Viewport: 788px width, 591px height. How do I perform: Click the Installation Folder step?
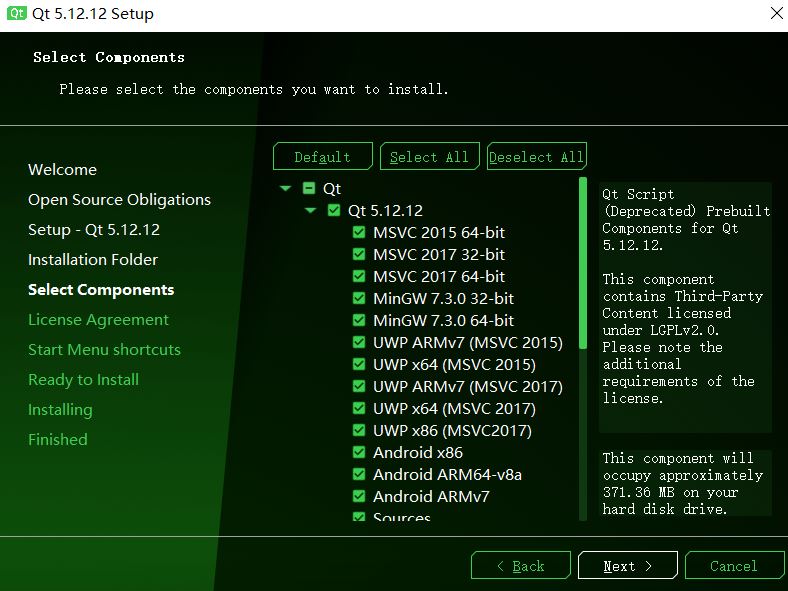click(93, 259)
